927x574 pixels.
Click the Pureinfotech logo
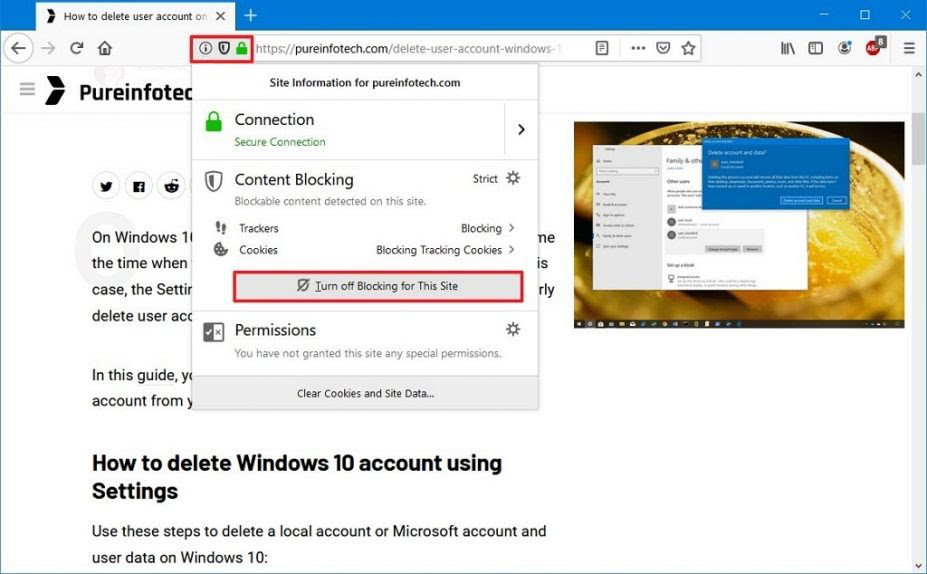120,91
